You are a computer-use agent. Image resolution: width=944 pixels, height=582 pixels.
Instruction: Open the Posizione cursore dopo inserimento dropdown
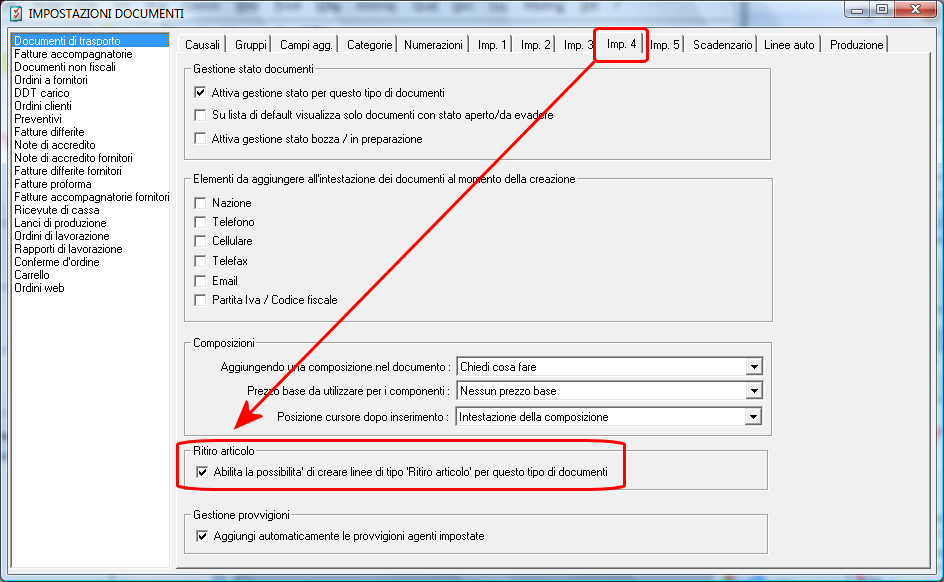point(753,416)
